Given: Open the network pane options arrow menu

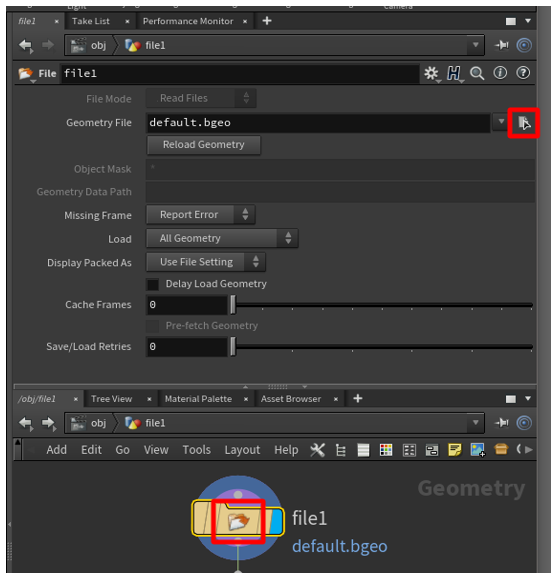Looking at the screenshot, I should 528,398.
